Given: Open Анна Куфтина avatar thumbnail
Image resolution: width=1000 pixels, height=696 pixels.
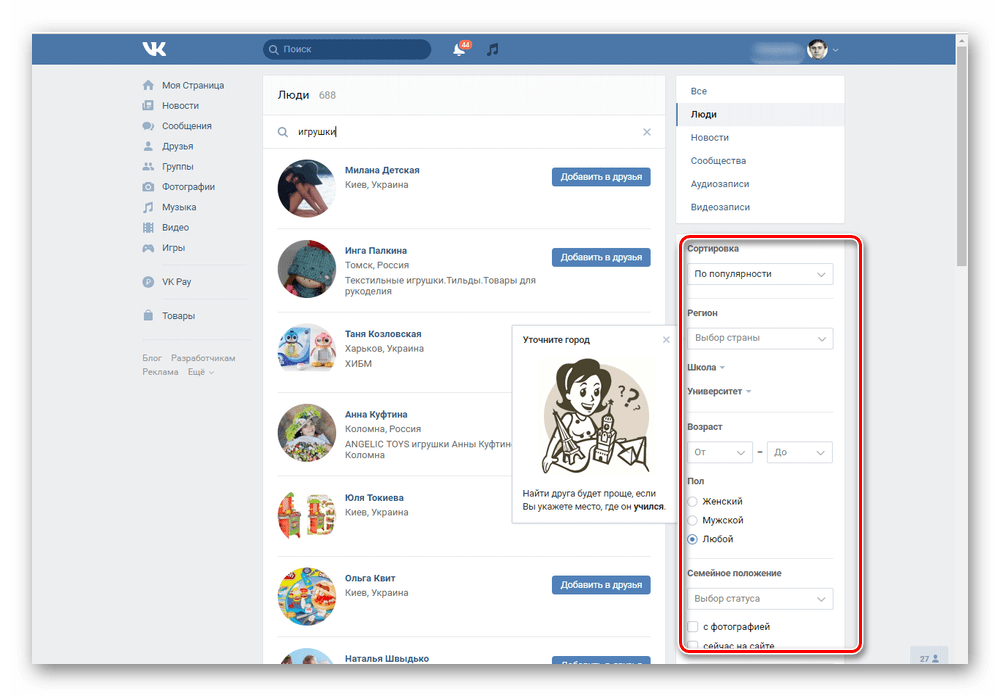Looking at the screenshot, I should (306, 433).
